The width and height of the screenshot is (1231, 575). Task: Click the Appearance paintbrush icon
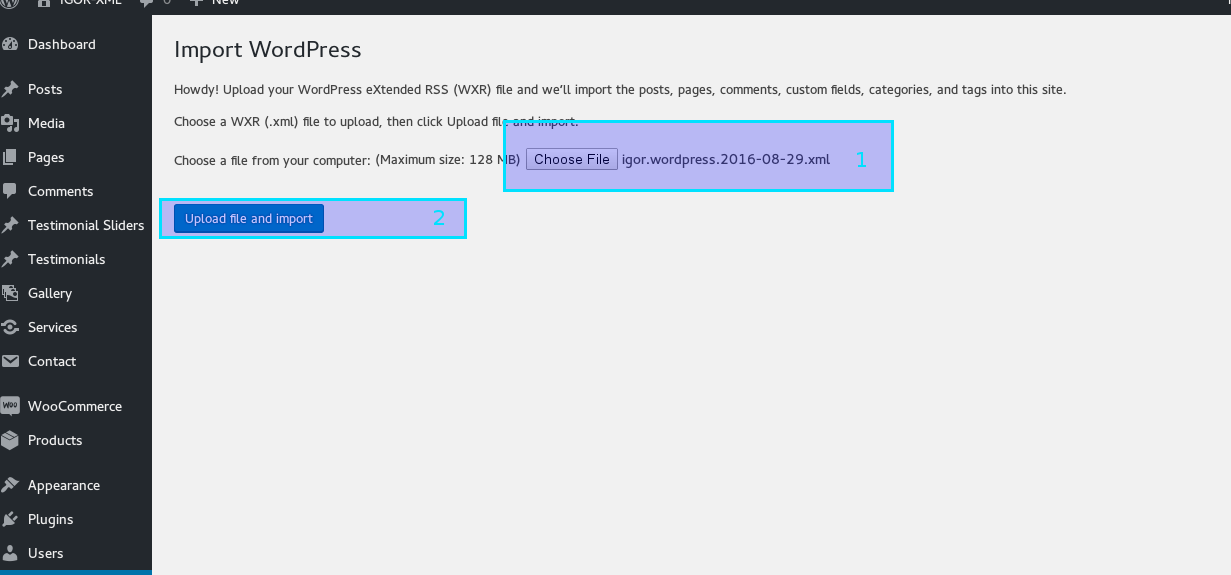[x=10, y=485]
